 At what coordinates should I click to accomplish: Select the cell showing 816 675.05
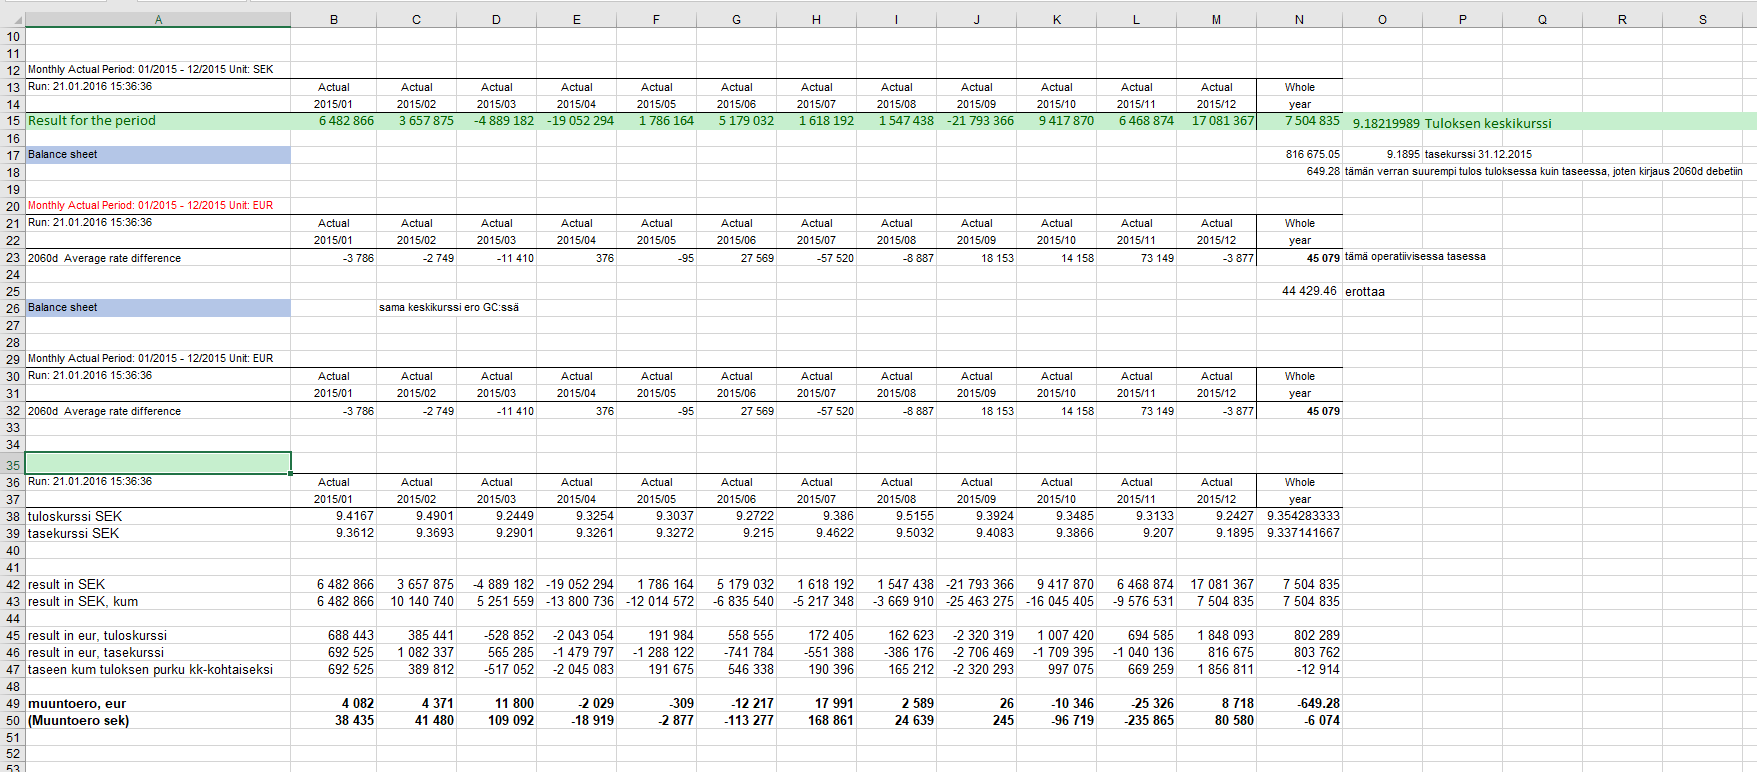(x=1312, y=155)
